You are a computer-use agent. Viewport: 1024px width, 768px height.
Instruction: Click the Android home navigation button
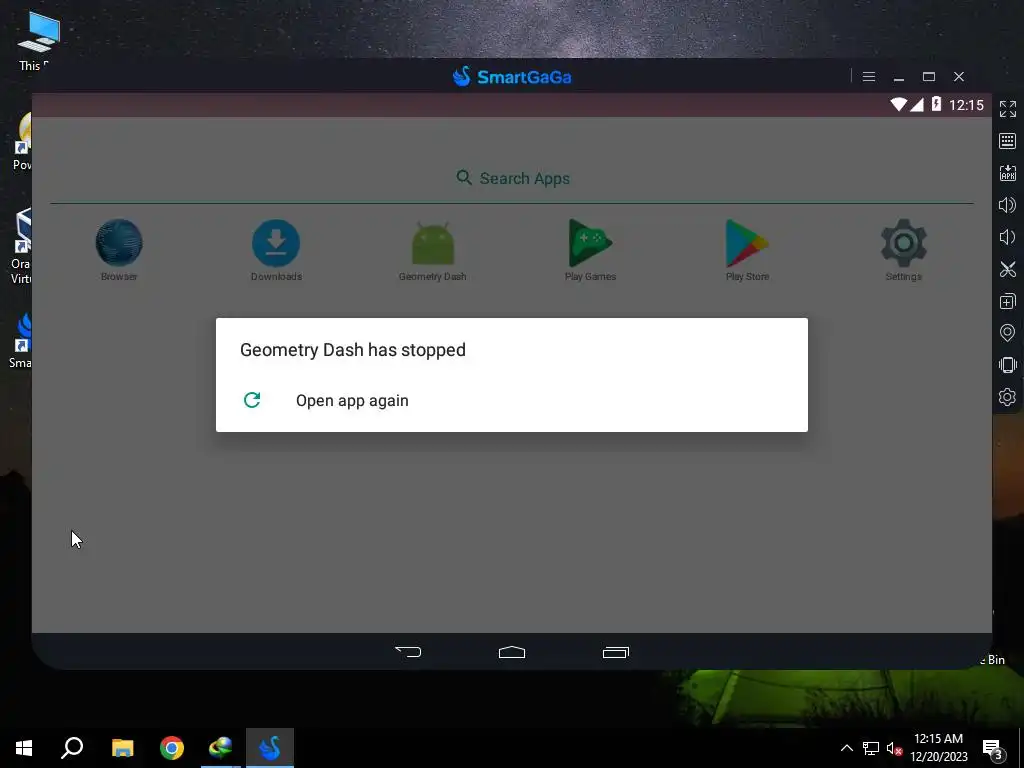512,652
